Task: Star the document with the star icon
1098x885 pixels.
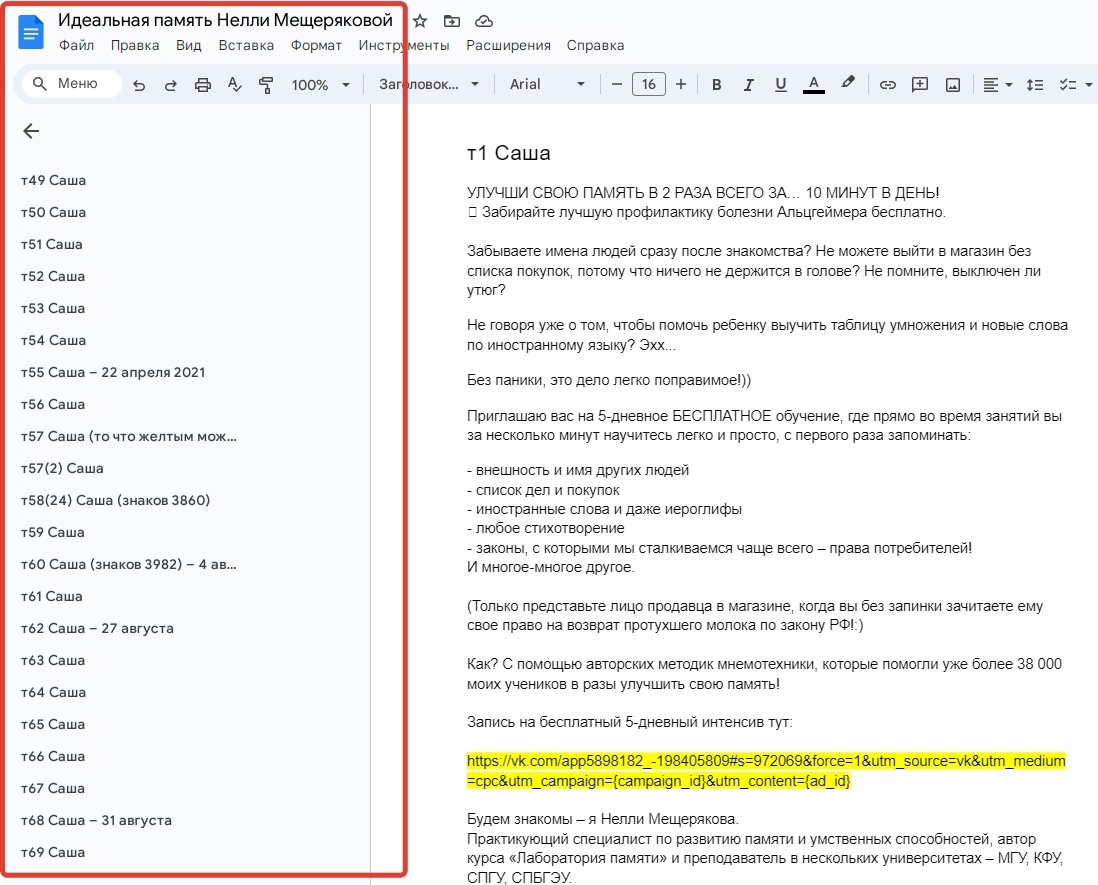Action: [x=420, y=21]
